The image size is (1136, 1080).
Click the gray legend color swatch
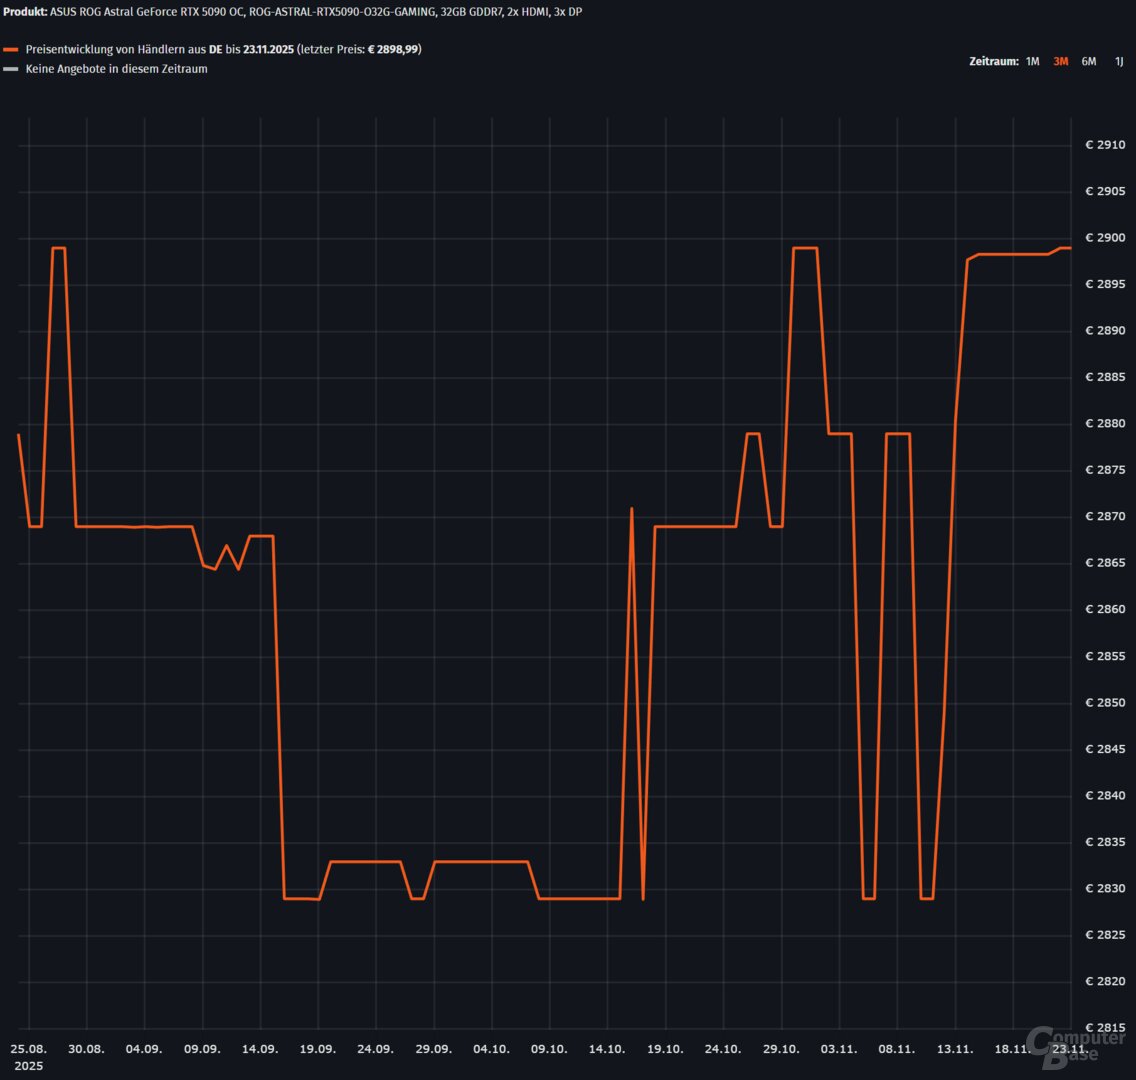[x=11, y=69]
